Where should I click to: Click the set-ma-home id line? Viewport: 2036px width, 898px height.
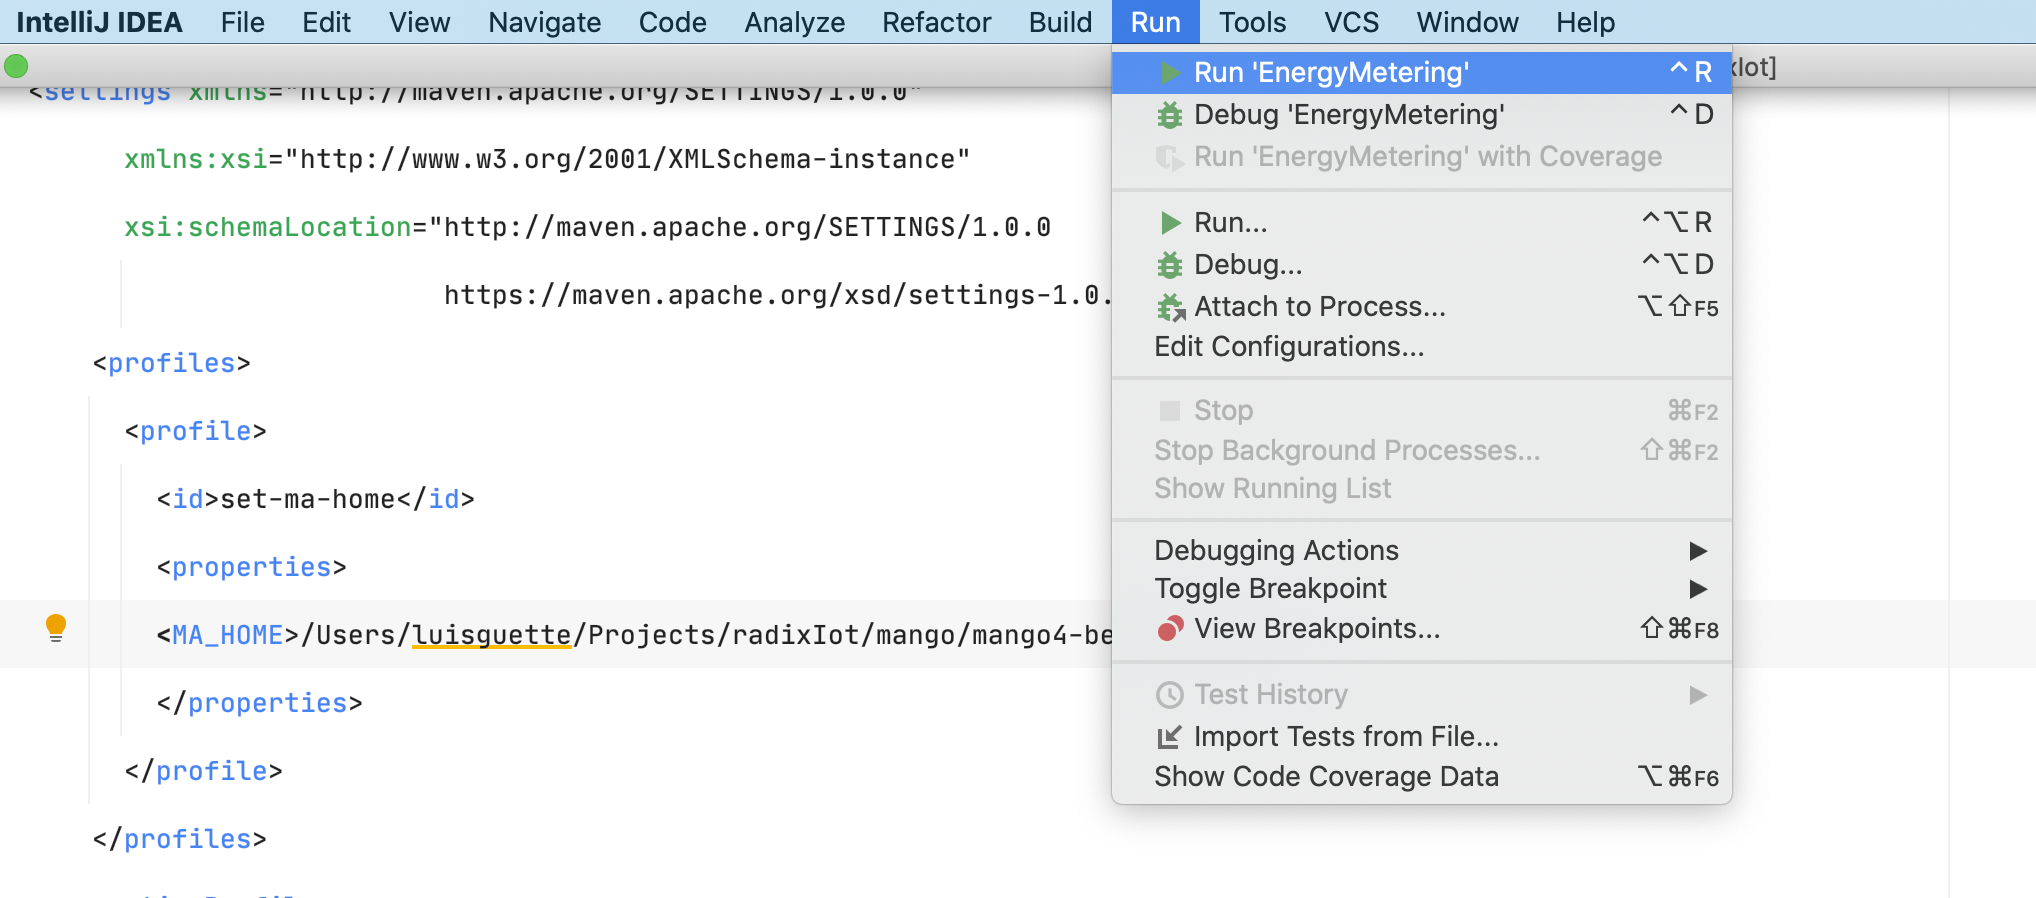315,499
